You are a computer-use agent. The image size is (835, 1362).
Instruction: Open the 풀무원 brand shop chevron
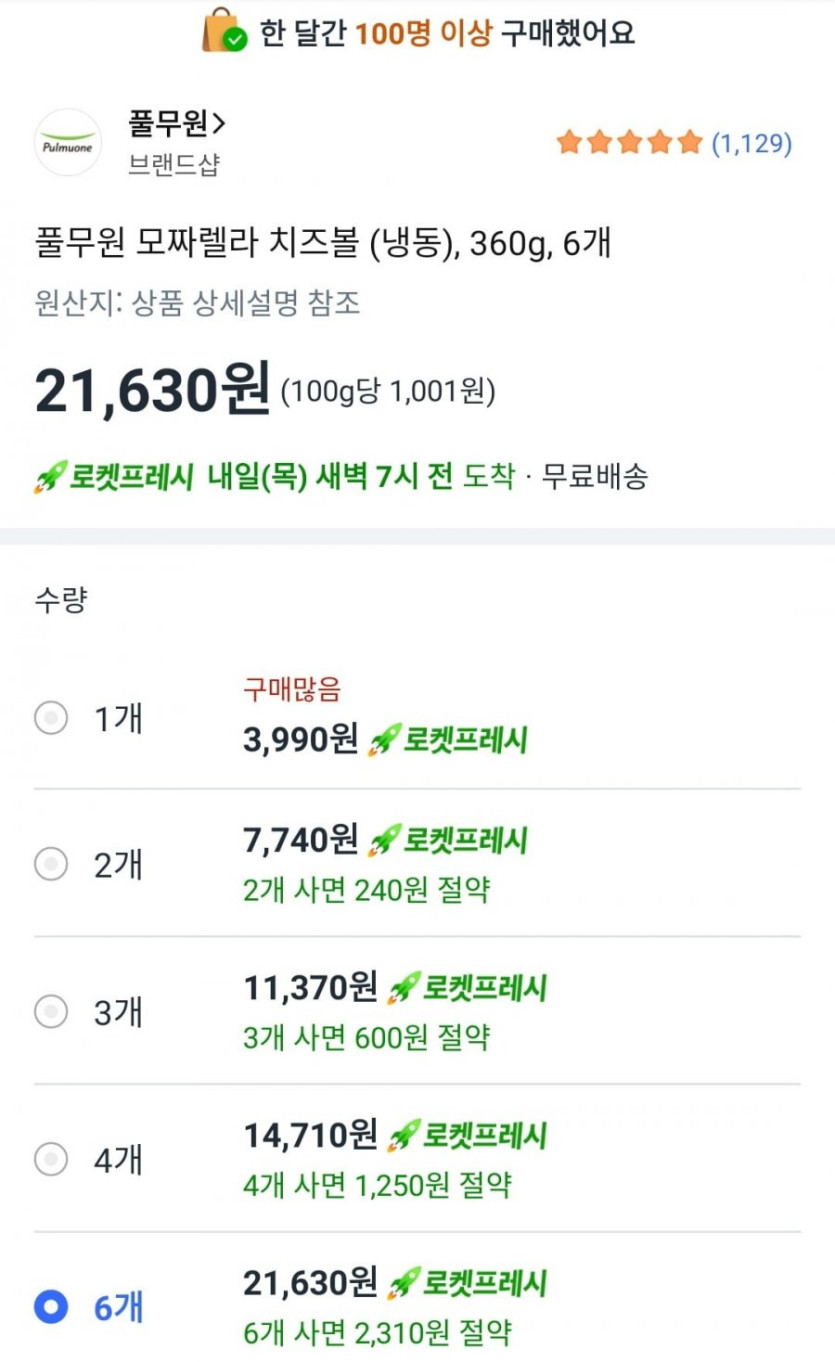219,124
